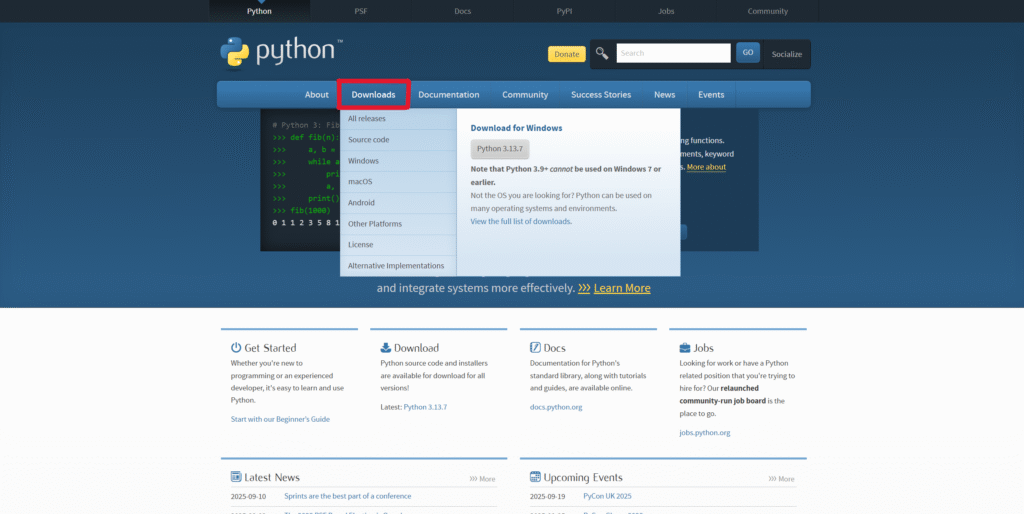1024x514 pixels.
Task: Click the Python logo icon
Action: pyautogui.click(x=235, y=52)
